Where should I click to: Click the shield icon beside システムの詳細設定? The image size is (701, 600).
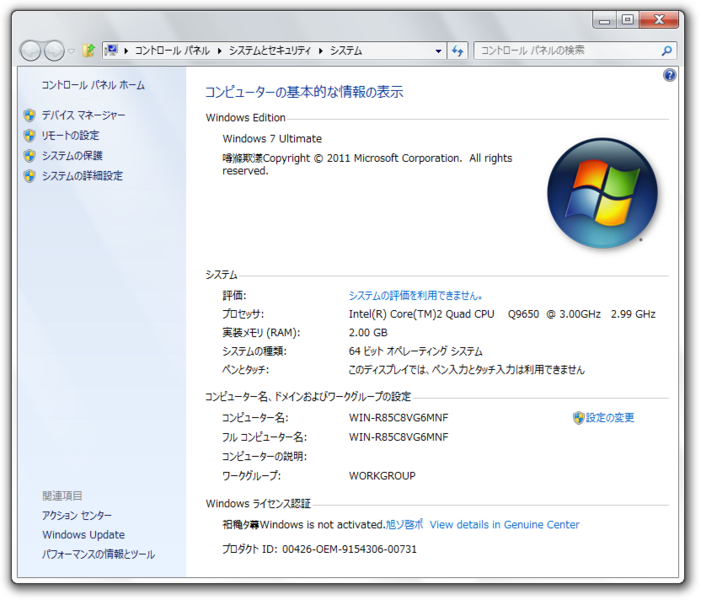pyautogui.click(x=30, y=176)
